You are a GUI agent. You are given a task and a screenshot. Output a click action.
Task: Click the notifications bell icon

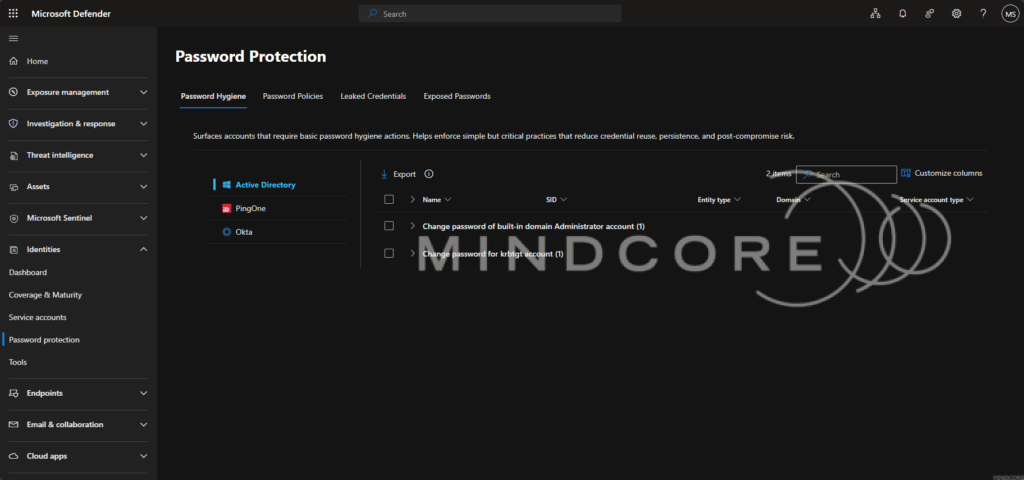point(903,14)
